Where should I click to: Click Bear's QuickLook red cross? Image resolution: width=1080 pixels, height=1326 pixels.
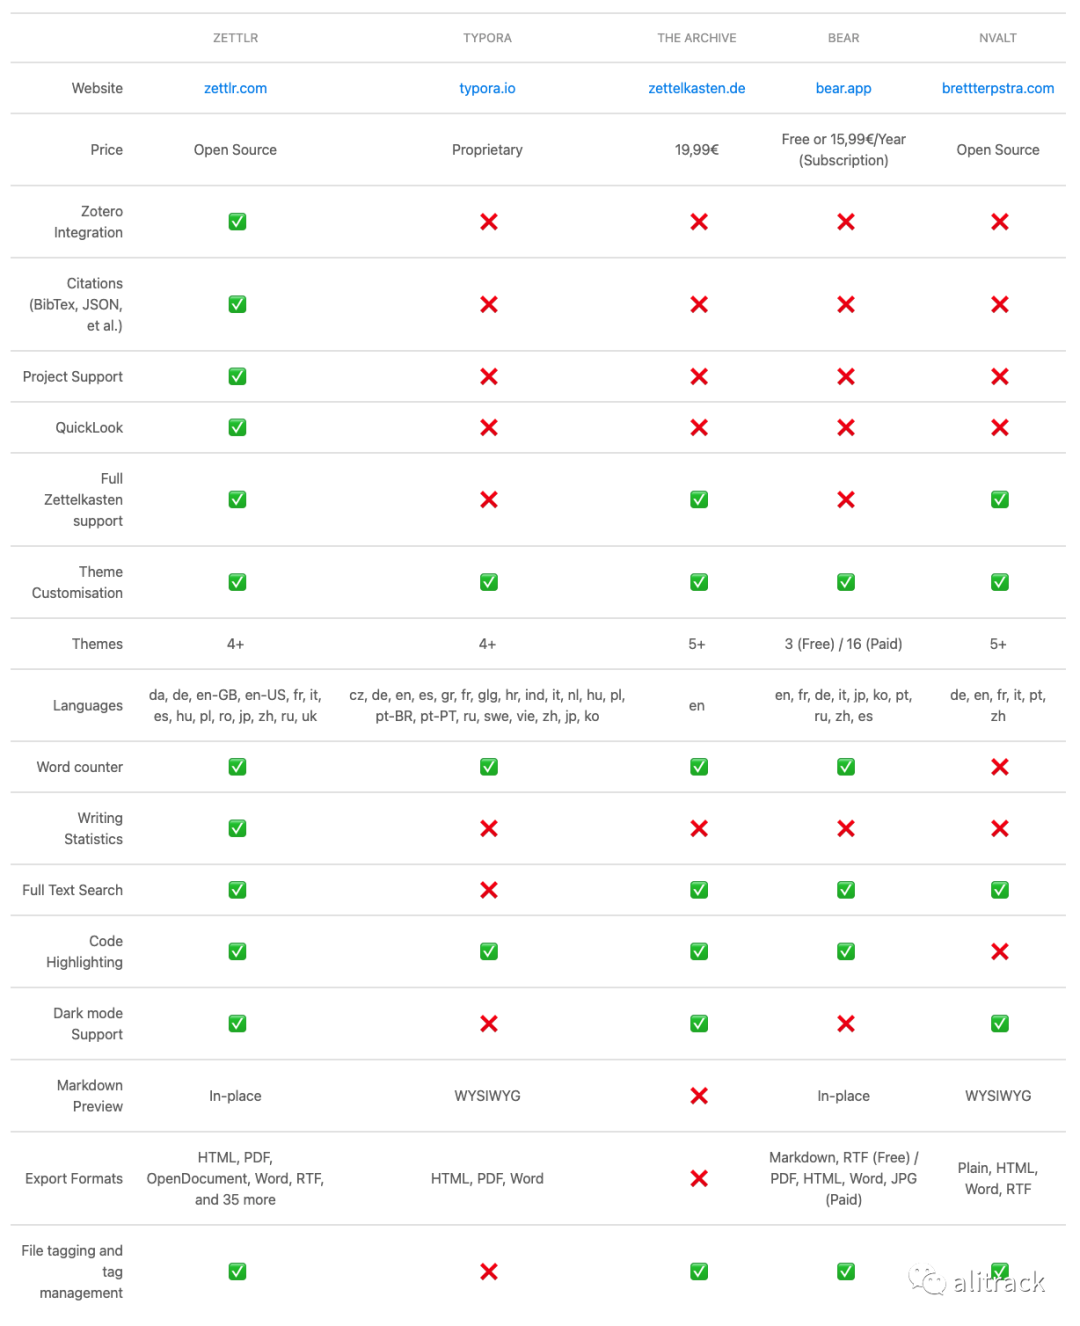(x=845, y=428)
